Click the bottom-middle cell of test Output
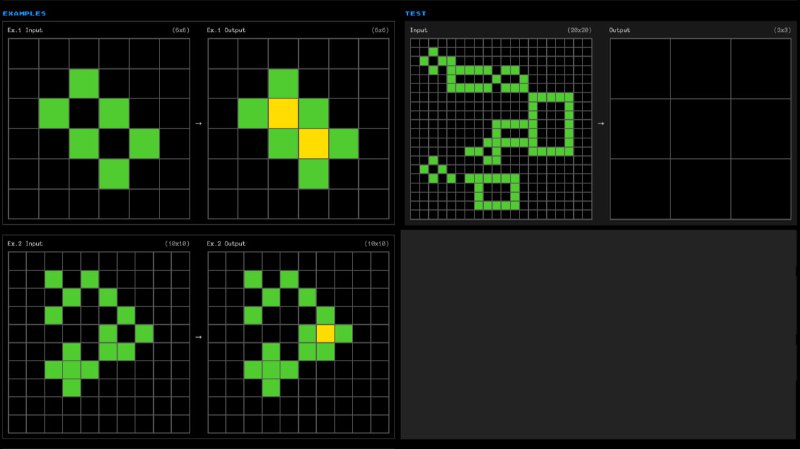This screenshot has width=800, height=449. click(701, 189)
